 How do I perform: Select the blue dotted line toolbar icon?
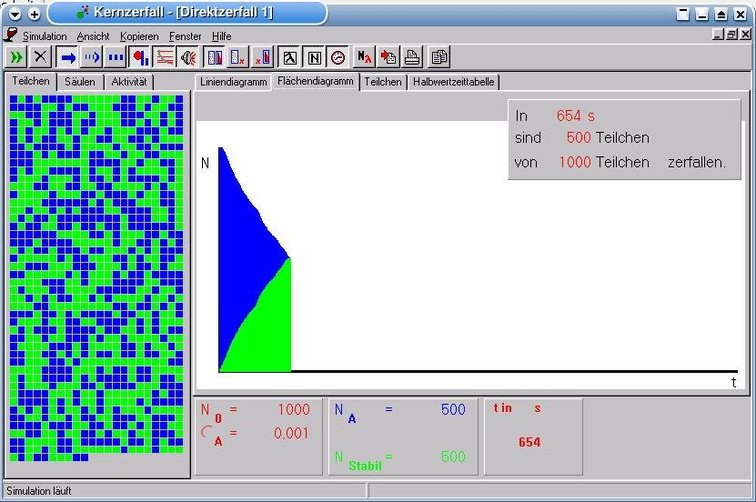pyautogui.click(x=116, y=57)
